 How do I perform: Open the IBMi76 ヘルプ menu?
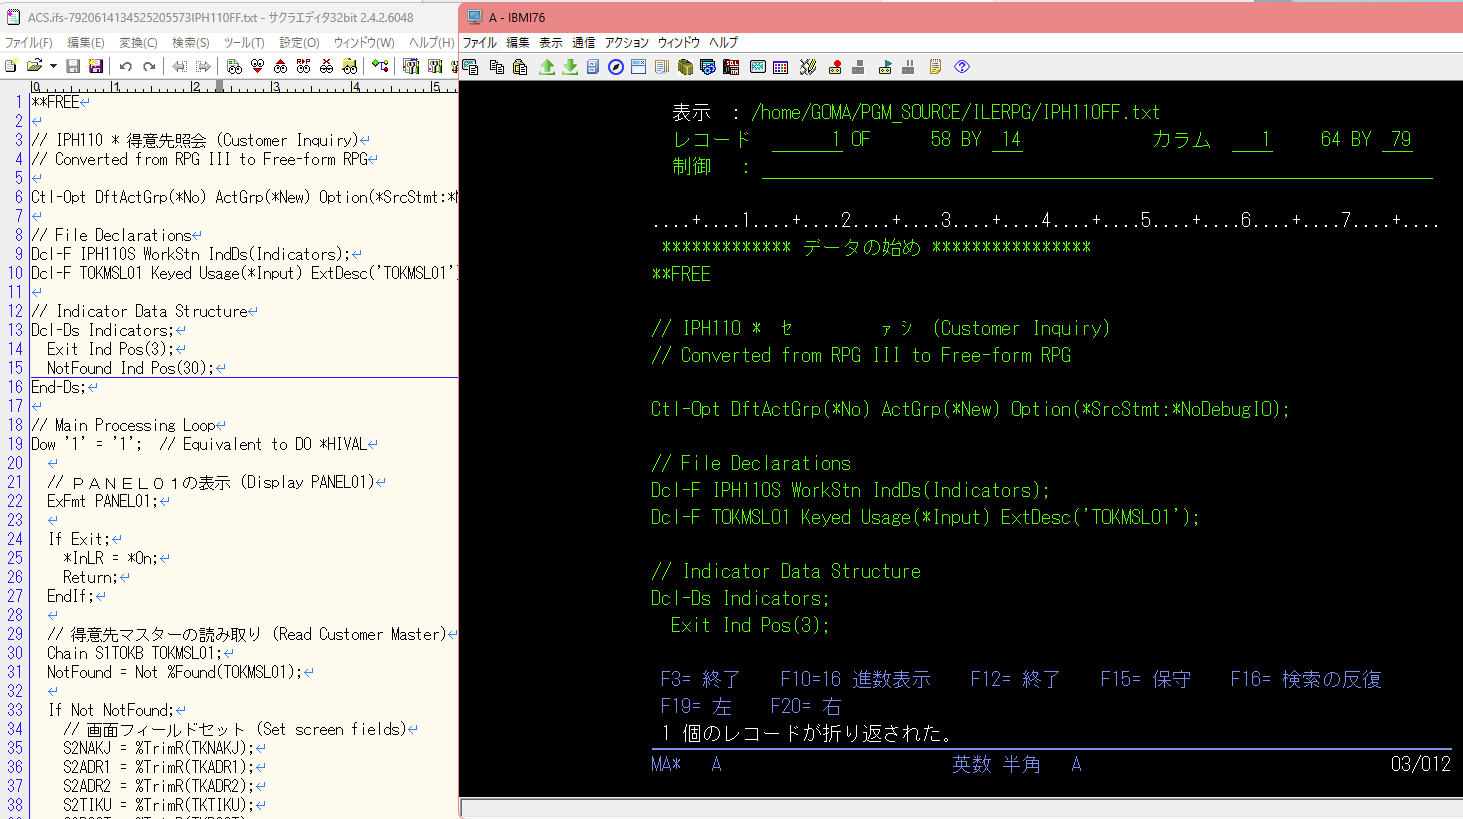(x=723, y=42)
